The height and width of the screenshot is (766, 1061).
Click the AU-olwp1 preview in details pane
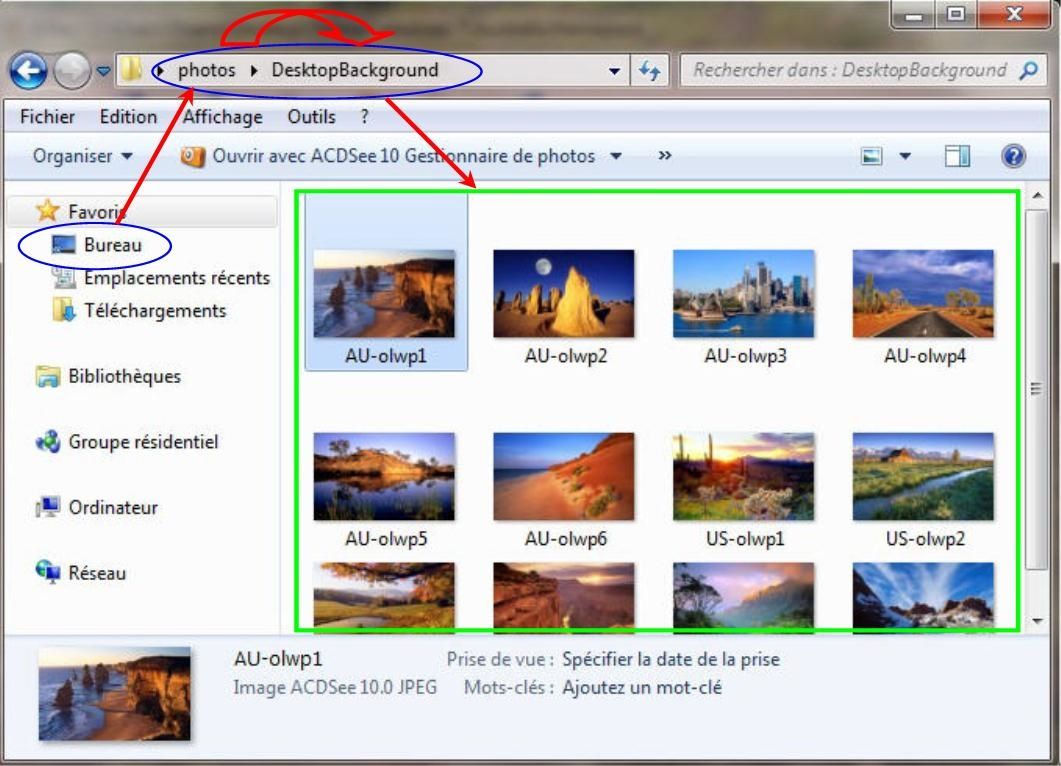(x=114, y=694)
